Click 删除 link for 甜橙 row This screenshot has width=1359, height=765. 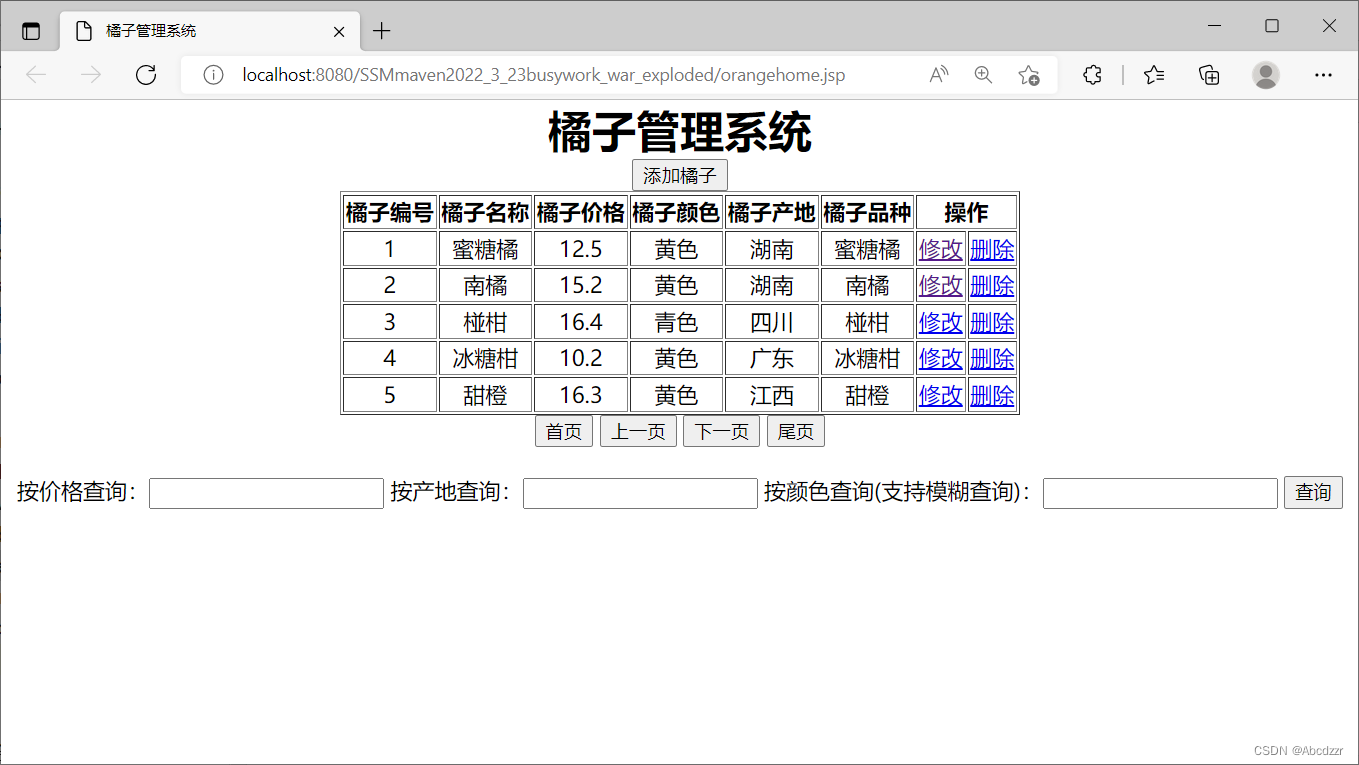pyautogui.click(x=991, y=395)
